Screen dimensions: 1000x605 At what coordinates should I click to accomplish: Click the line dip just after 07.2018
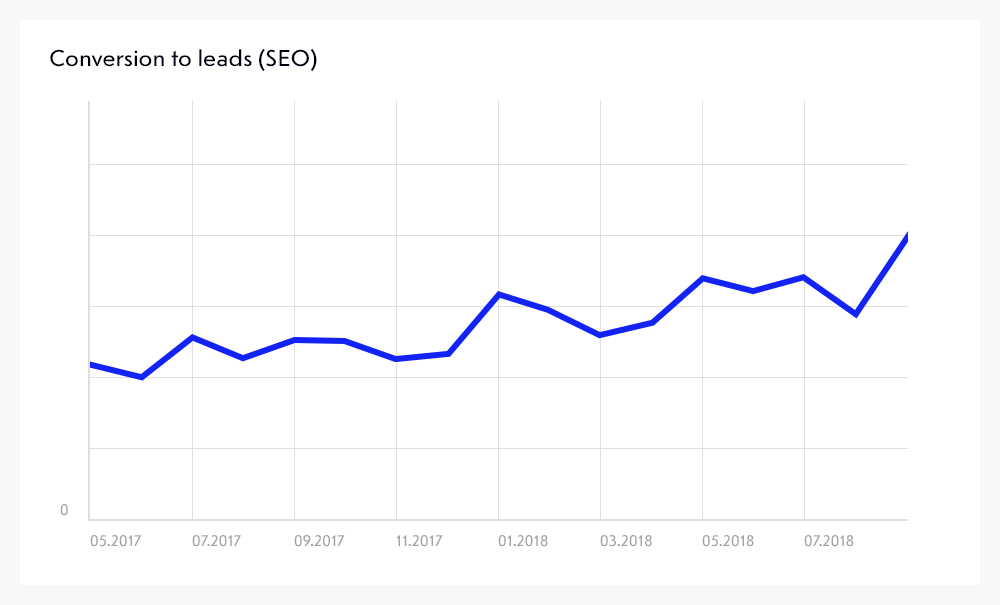point(856,314)
